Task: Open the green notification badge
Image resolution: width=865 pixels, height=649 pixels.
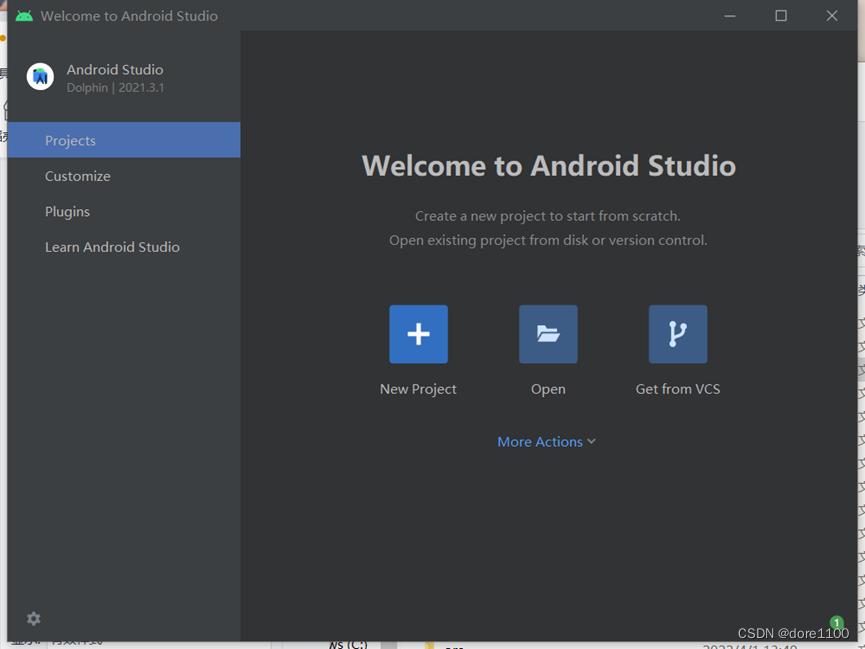Action: click(836, 623)
